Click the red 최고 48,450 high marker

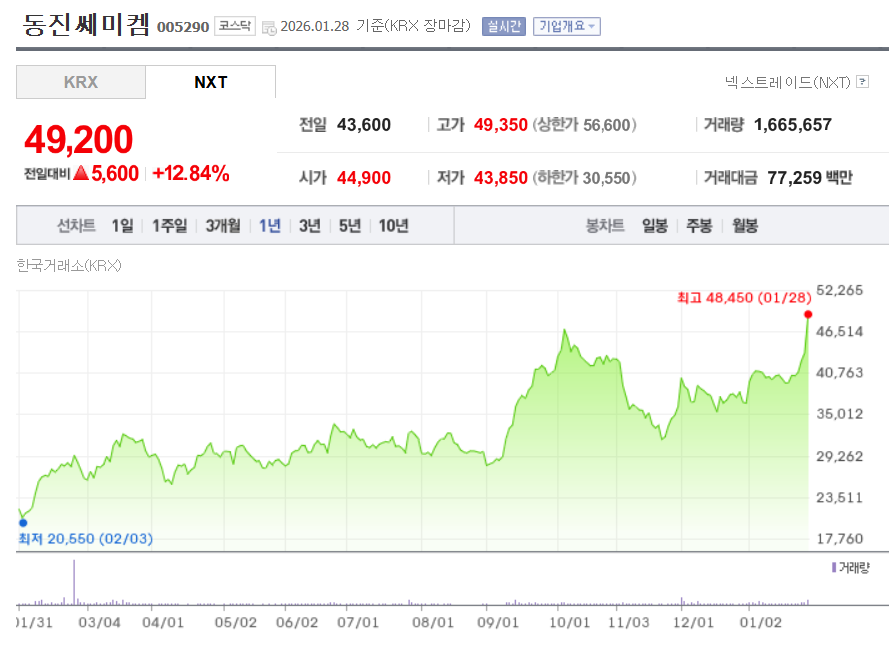tap(808, 314)
